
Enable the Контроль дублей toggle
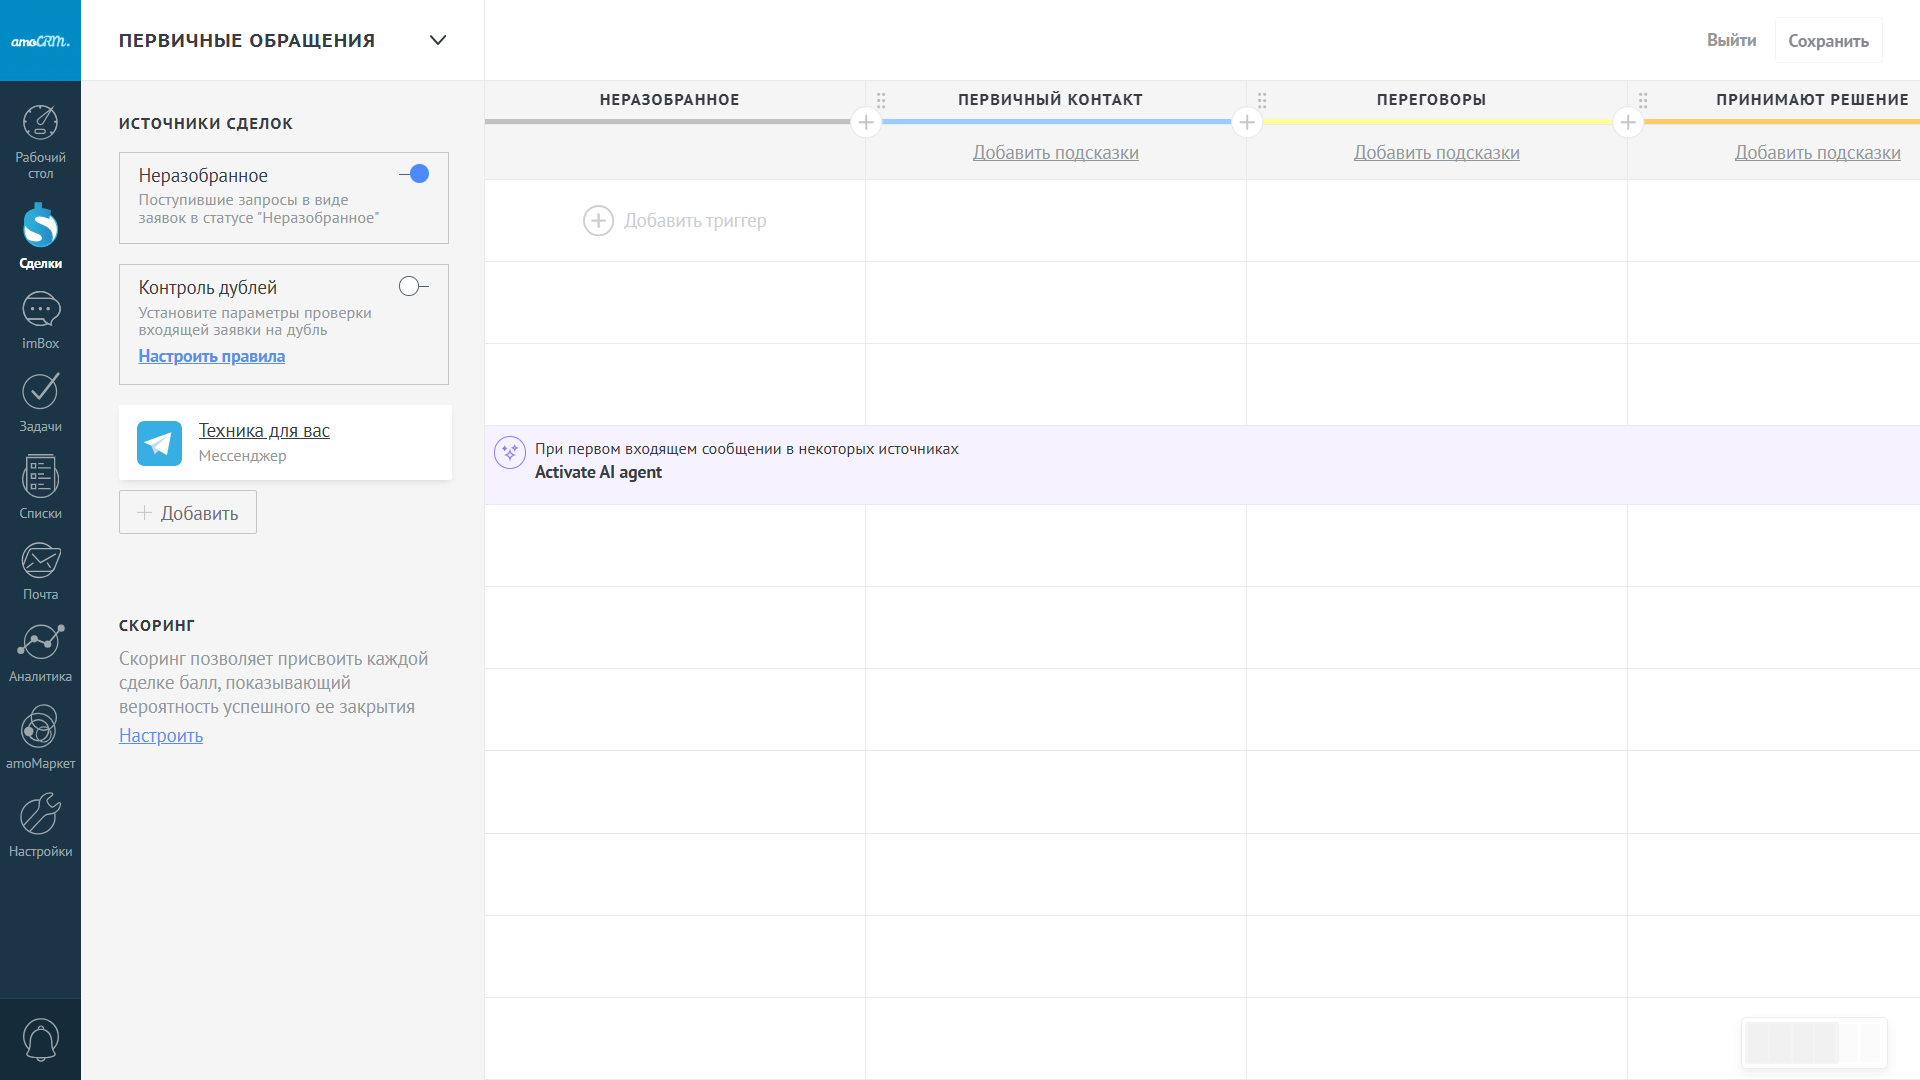tap(413, 287)
